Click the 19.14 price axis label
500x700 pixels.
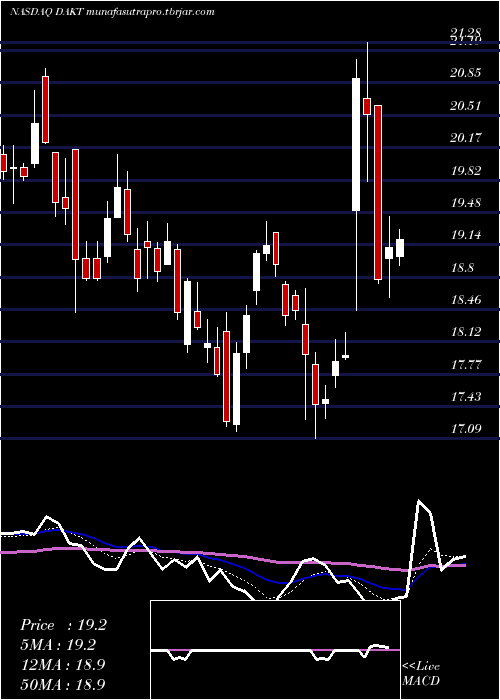[x=466, y=235]
